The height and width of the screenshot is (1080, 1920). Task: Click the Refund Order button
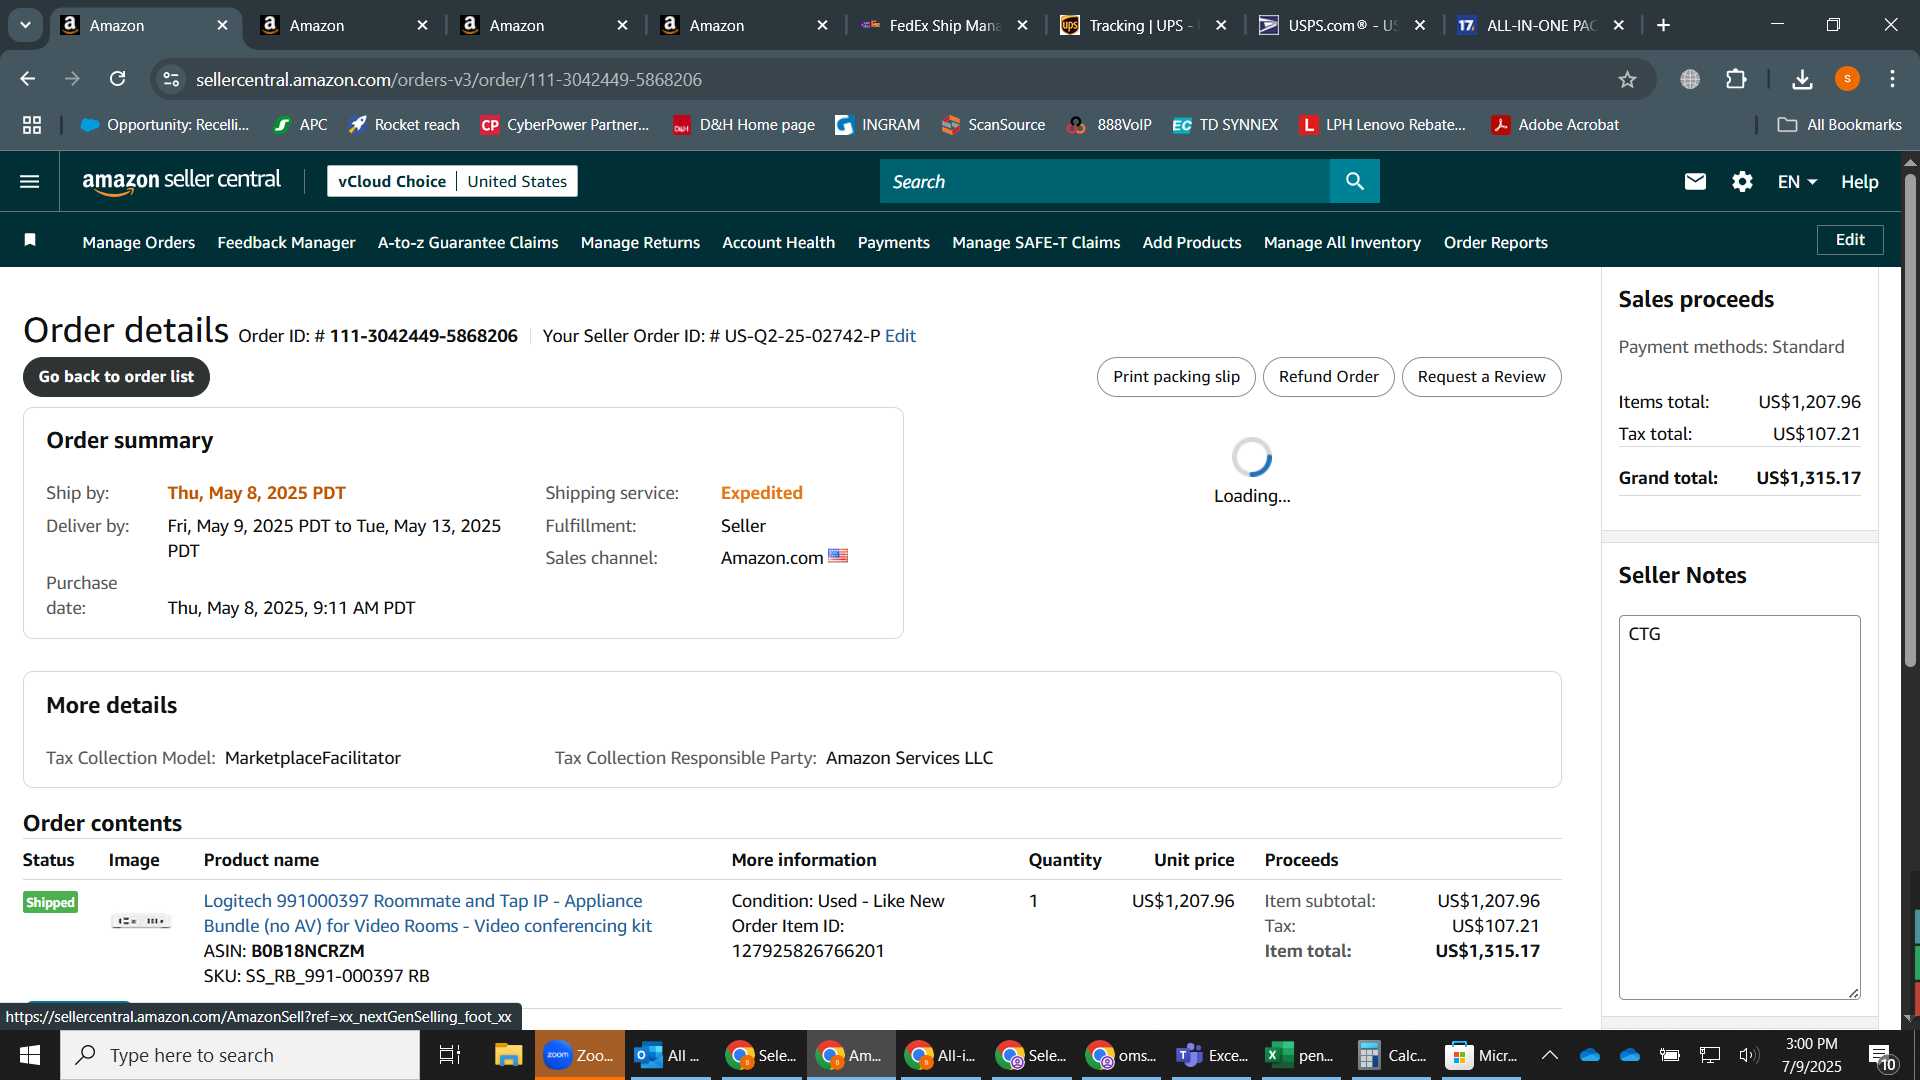(x=1328, y=377)
